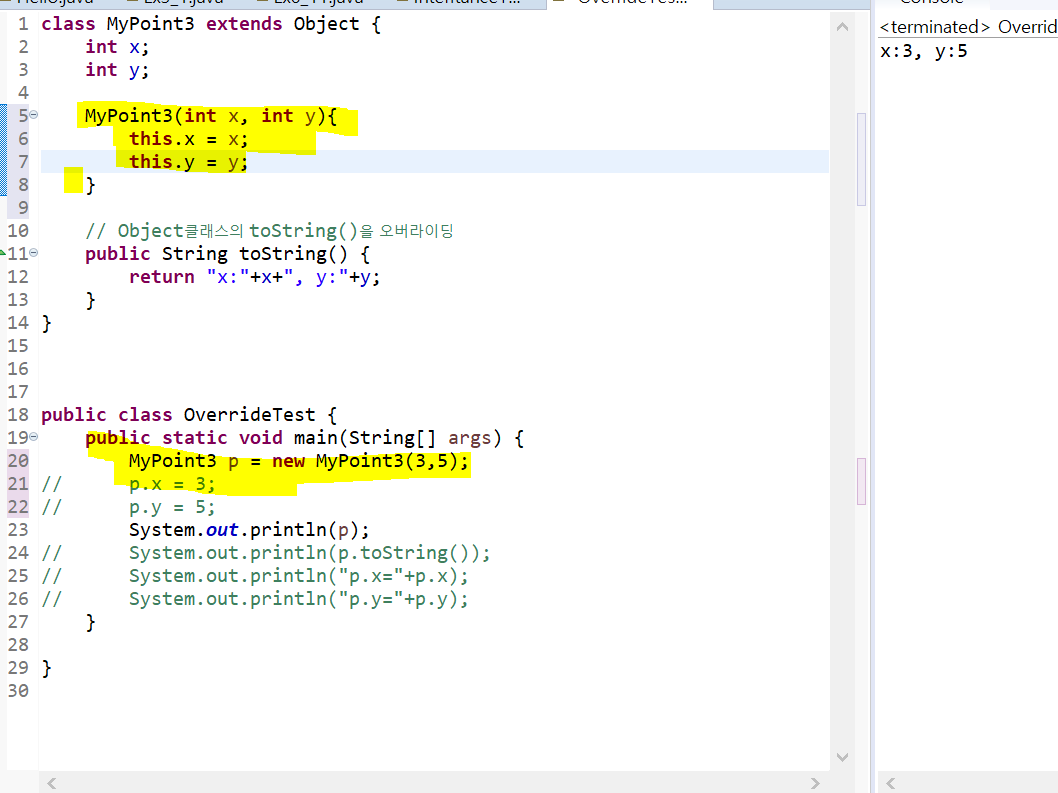Click the Korean comment about overriding toString()
Screen dimensions: 1058x793
click(x=269, y=231)
